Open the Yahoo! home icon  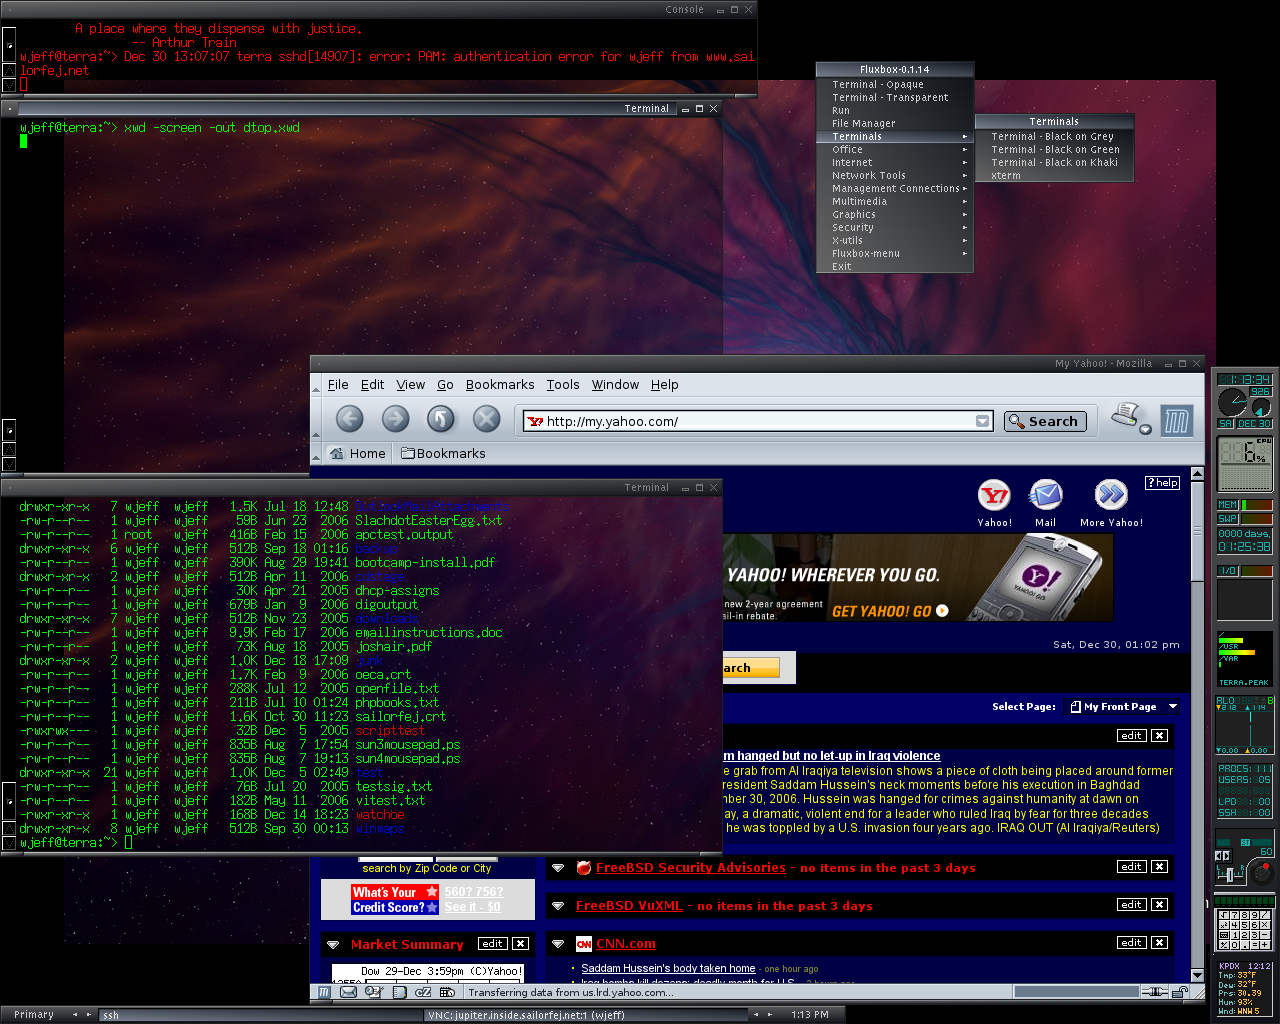[x=994, y=495]
